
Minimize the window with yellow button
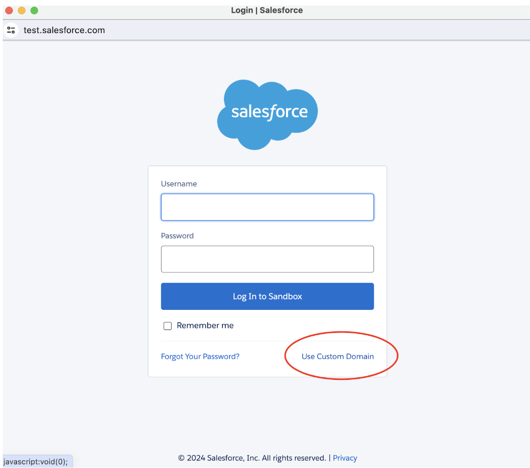pyautogui.click(x=22, y=10)
